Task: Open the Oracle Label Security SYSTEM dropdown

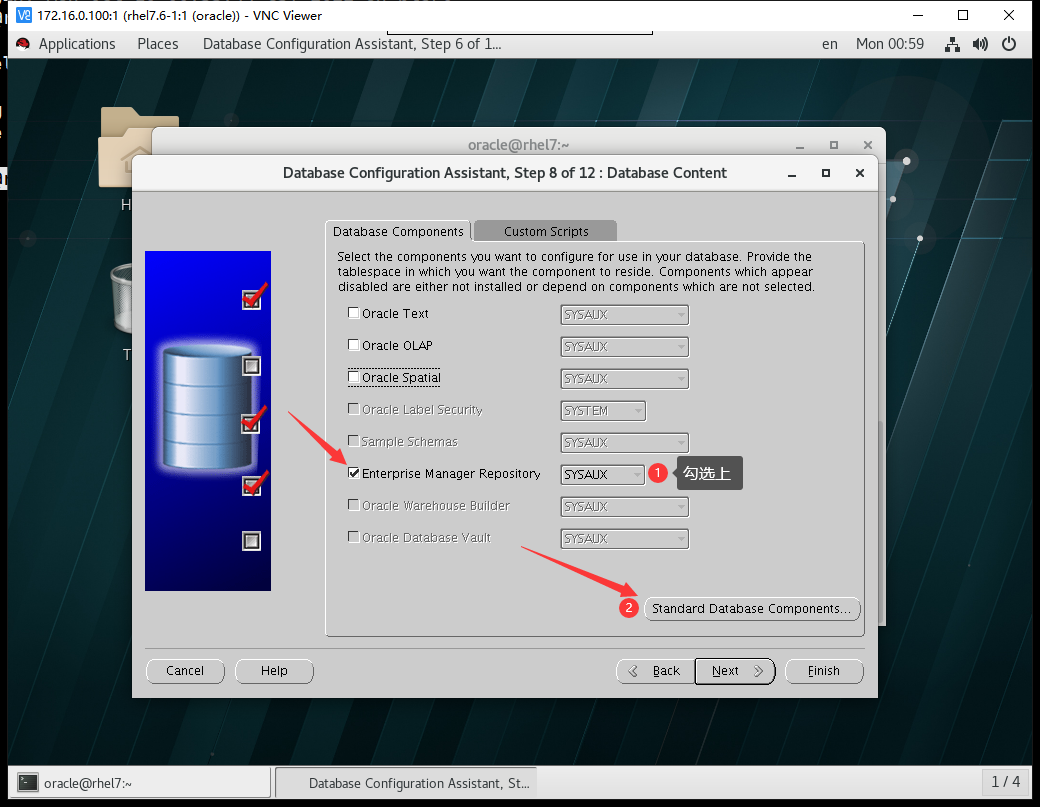Action: [603, 410]
